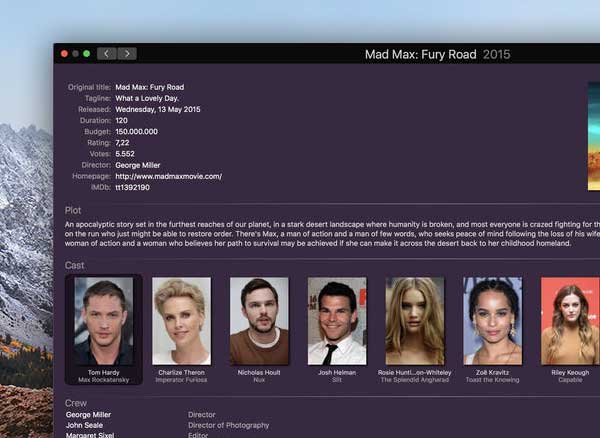Select Margaret Sixel in the Crew list
The width and height of the screenshot is (600, 438).
pyautogui.click(x=88, y=435)
